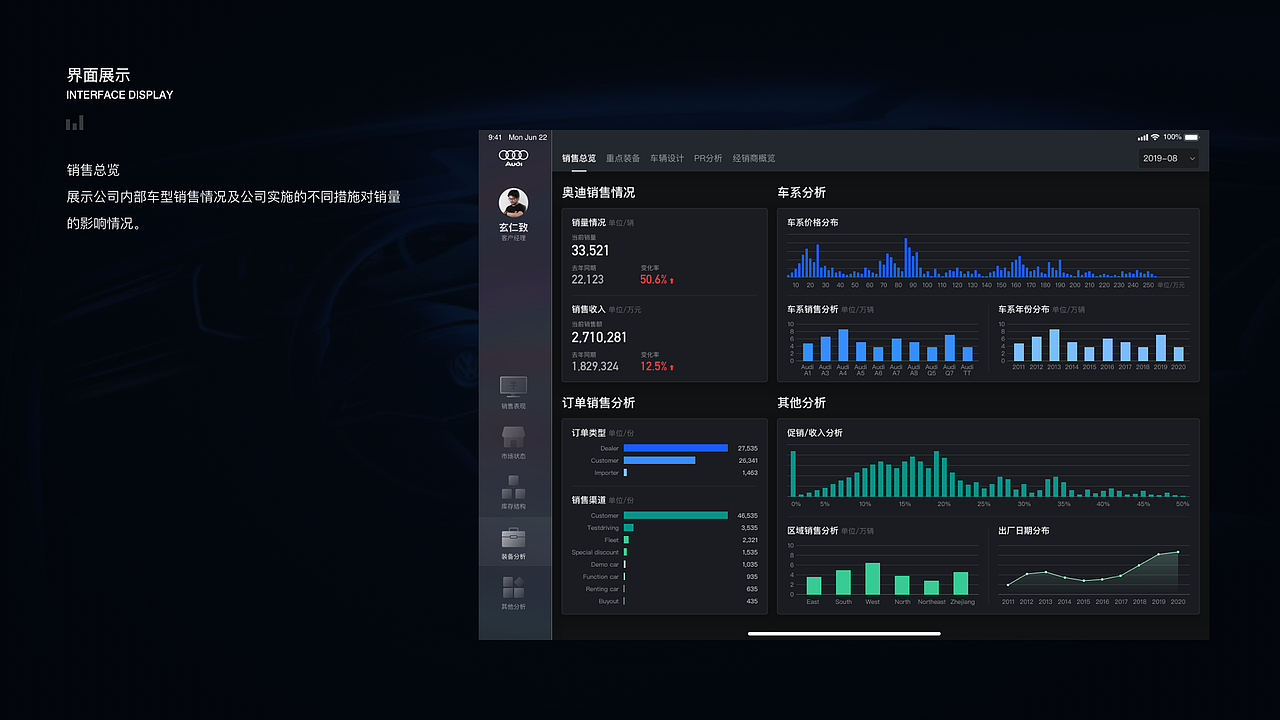Screen dimensions: 1280x720
Task: Click the 9:41 clock in status bar
Action: pos(495,137)
